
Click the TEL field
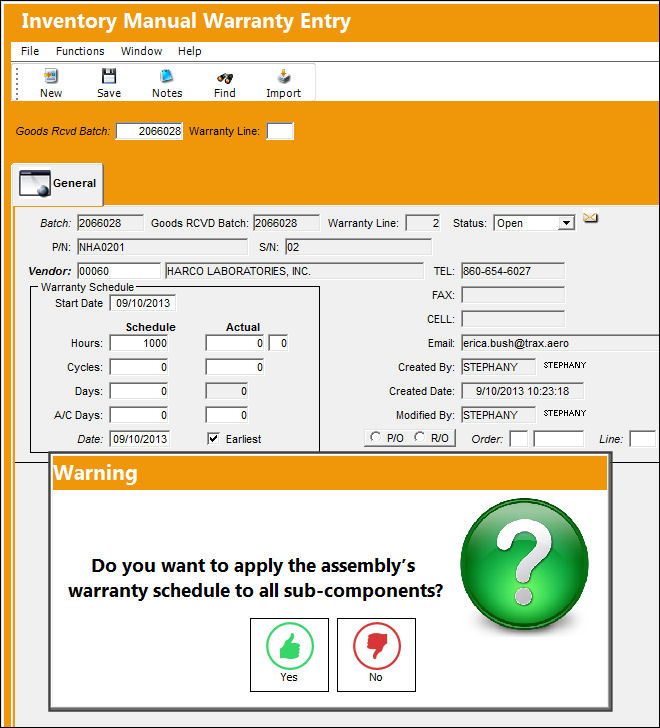(x=513, y=271)
